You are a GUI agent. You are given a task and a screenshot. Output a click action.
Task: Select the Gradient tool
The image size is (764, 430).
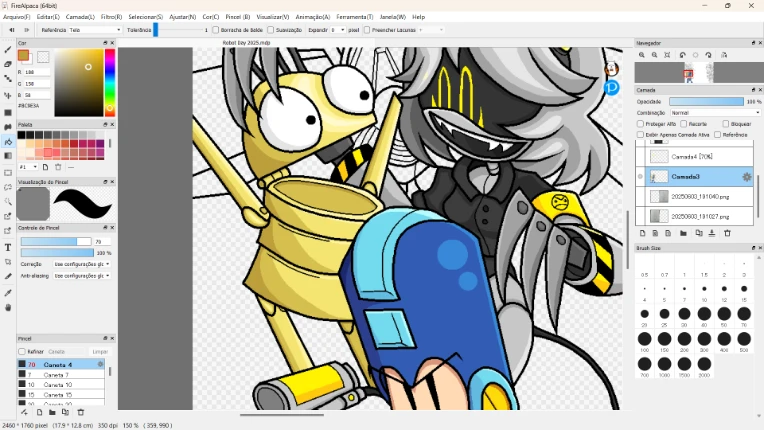coord(8,156)
